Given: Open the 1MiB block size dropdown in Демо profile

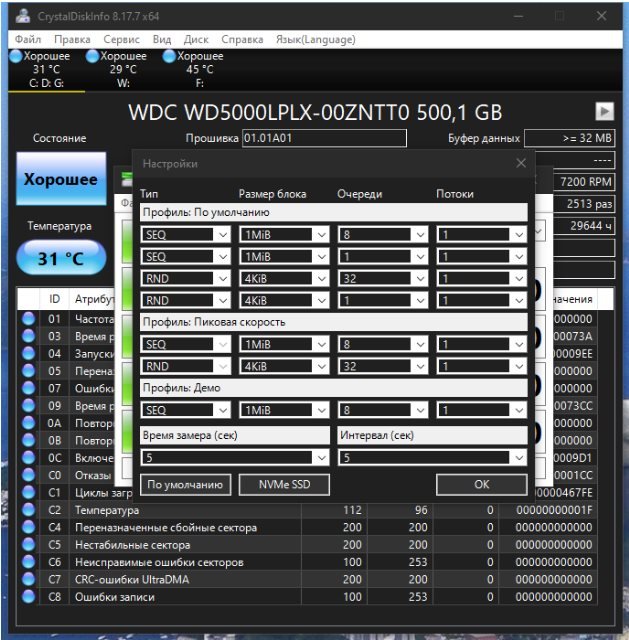Looking at the screenshot, I should 284,410.
